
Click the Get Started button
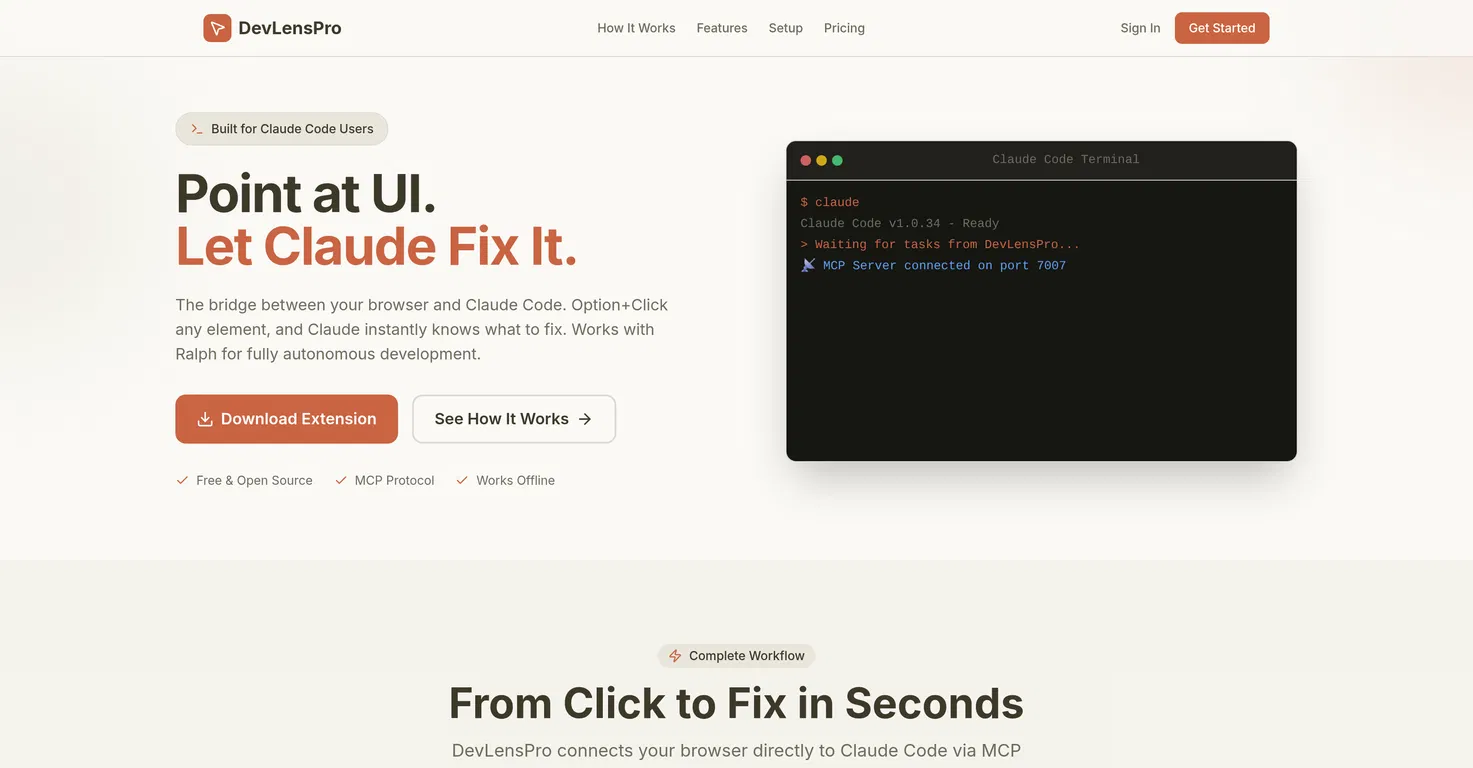(x=1222, y=28)
